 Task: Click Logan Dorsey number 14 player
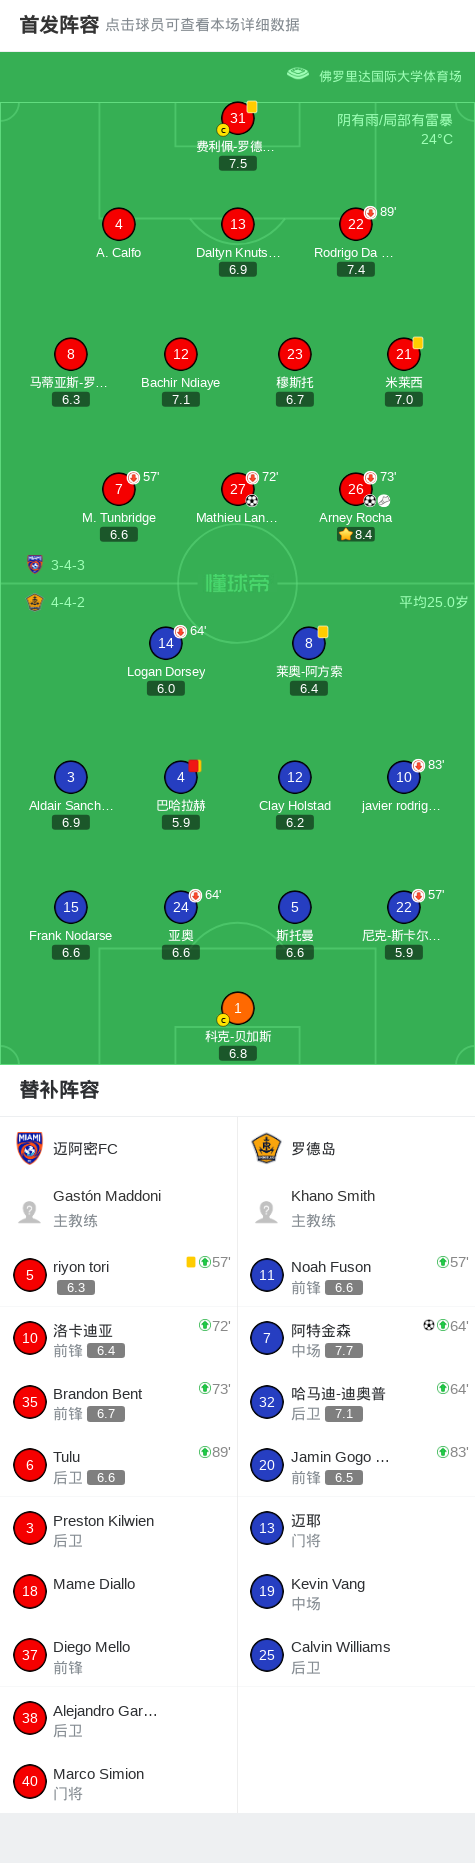point(166,643)
